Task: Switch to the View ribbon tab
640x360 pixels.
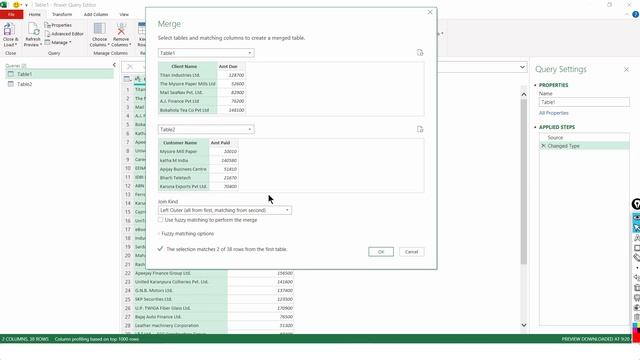Action: click(124, 14)
